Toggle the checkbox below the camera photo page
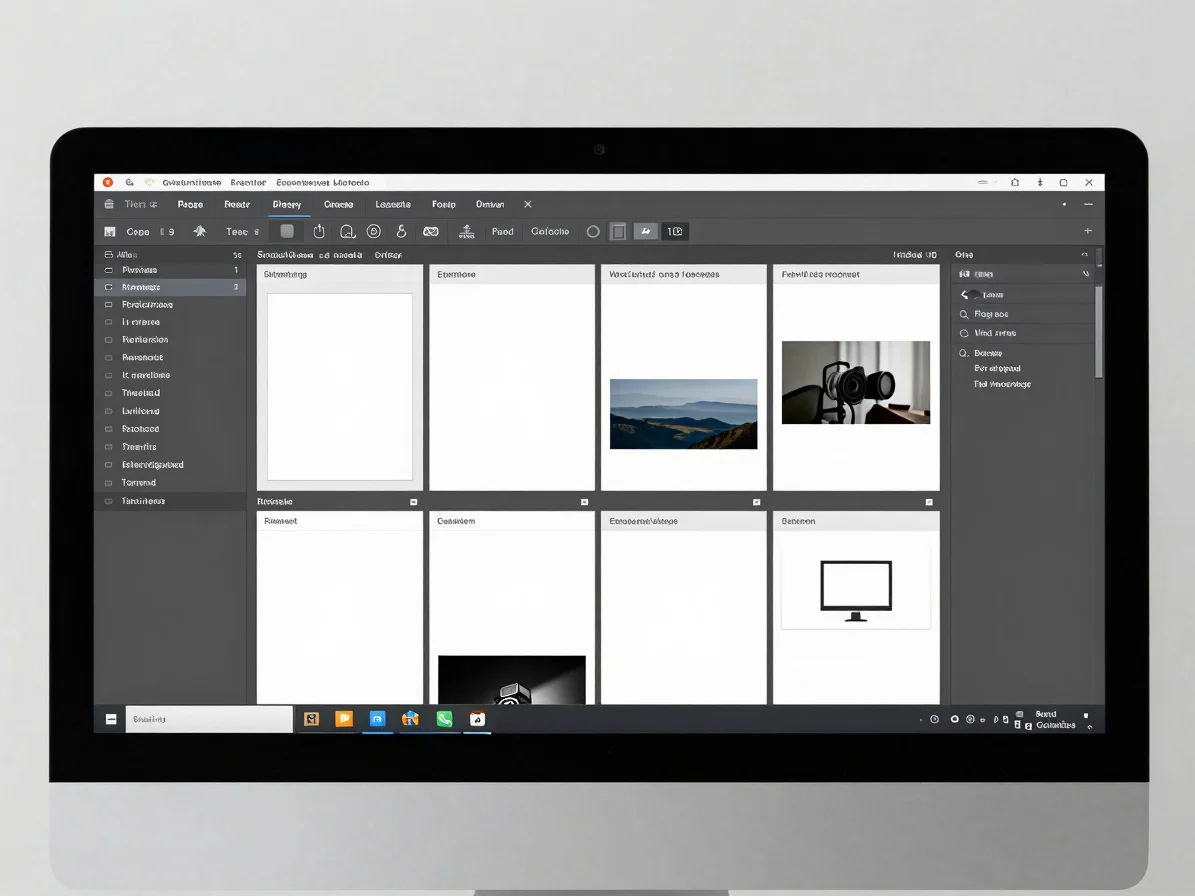Screen dimensions: 1195x896 (929, 502)
